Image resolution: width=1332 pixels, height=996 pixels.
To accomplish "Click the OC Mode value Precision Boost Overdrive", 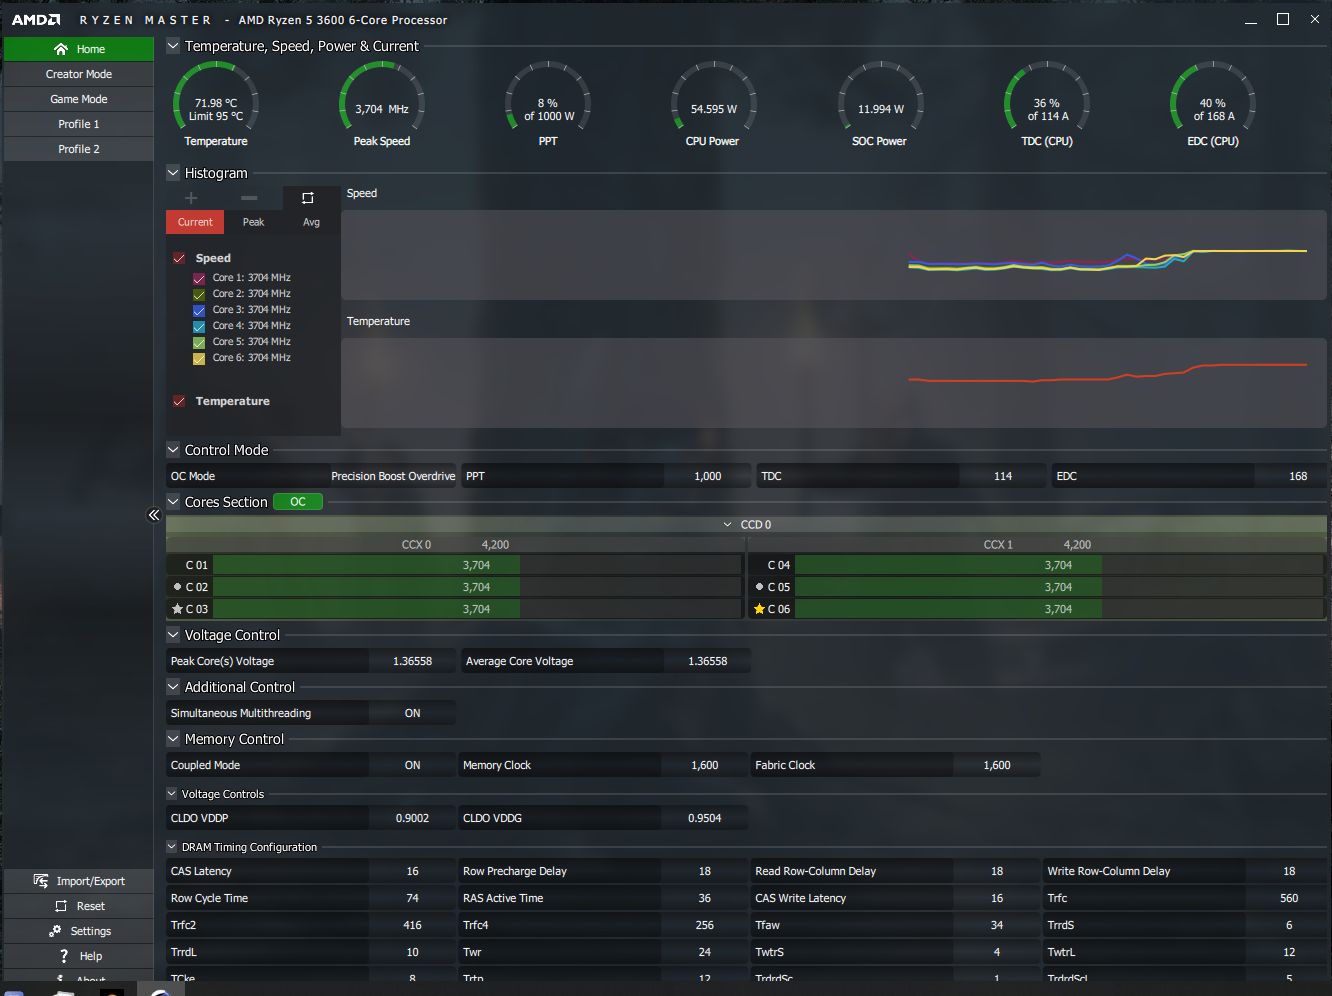I will coord(393,476).
